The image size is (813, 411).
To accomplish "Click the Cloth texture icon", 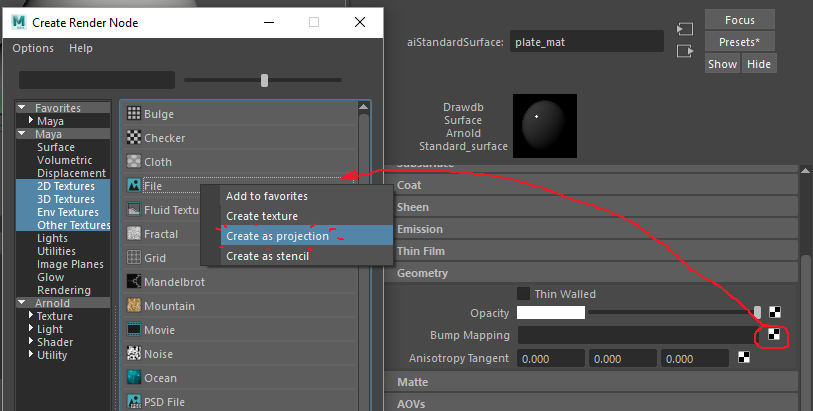I will (133, 162).
